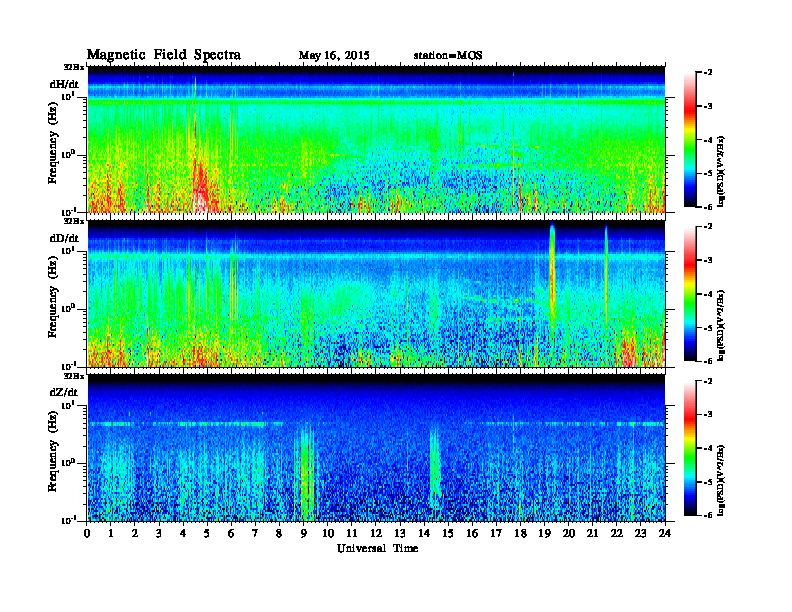This screenshot has height=612, width=792.
Task: Click hour tick '20' on time axis
Action: pyautogui.click(x=569, y=534)
